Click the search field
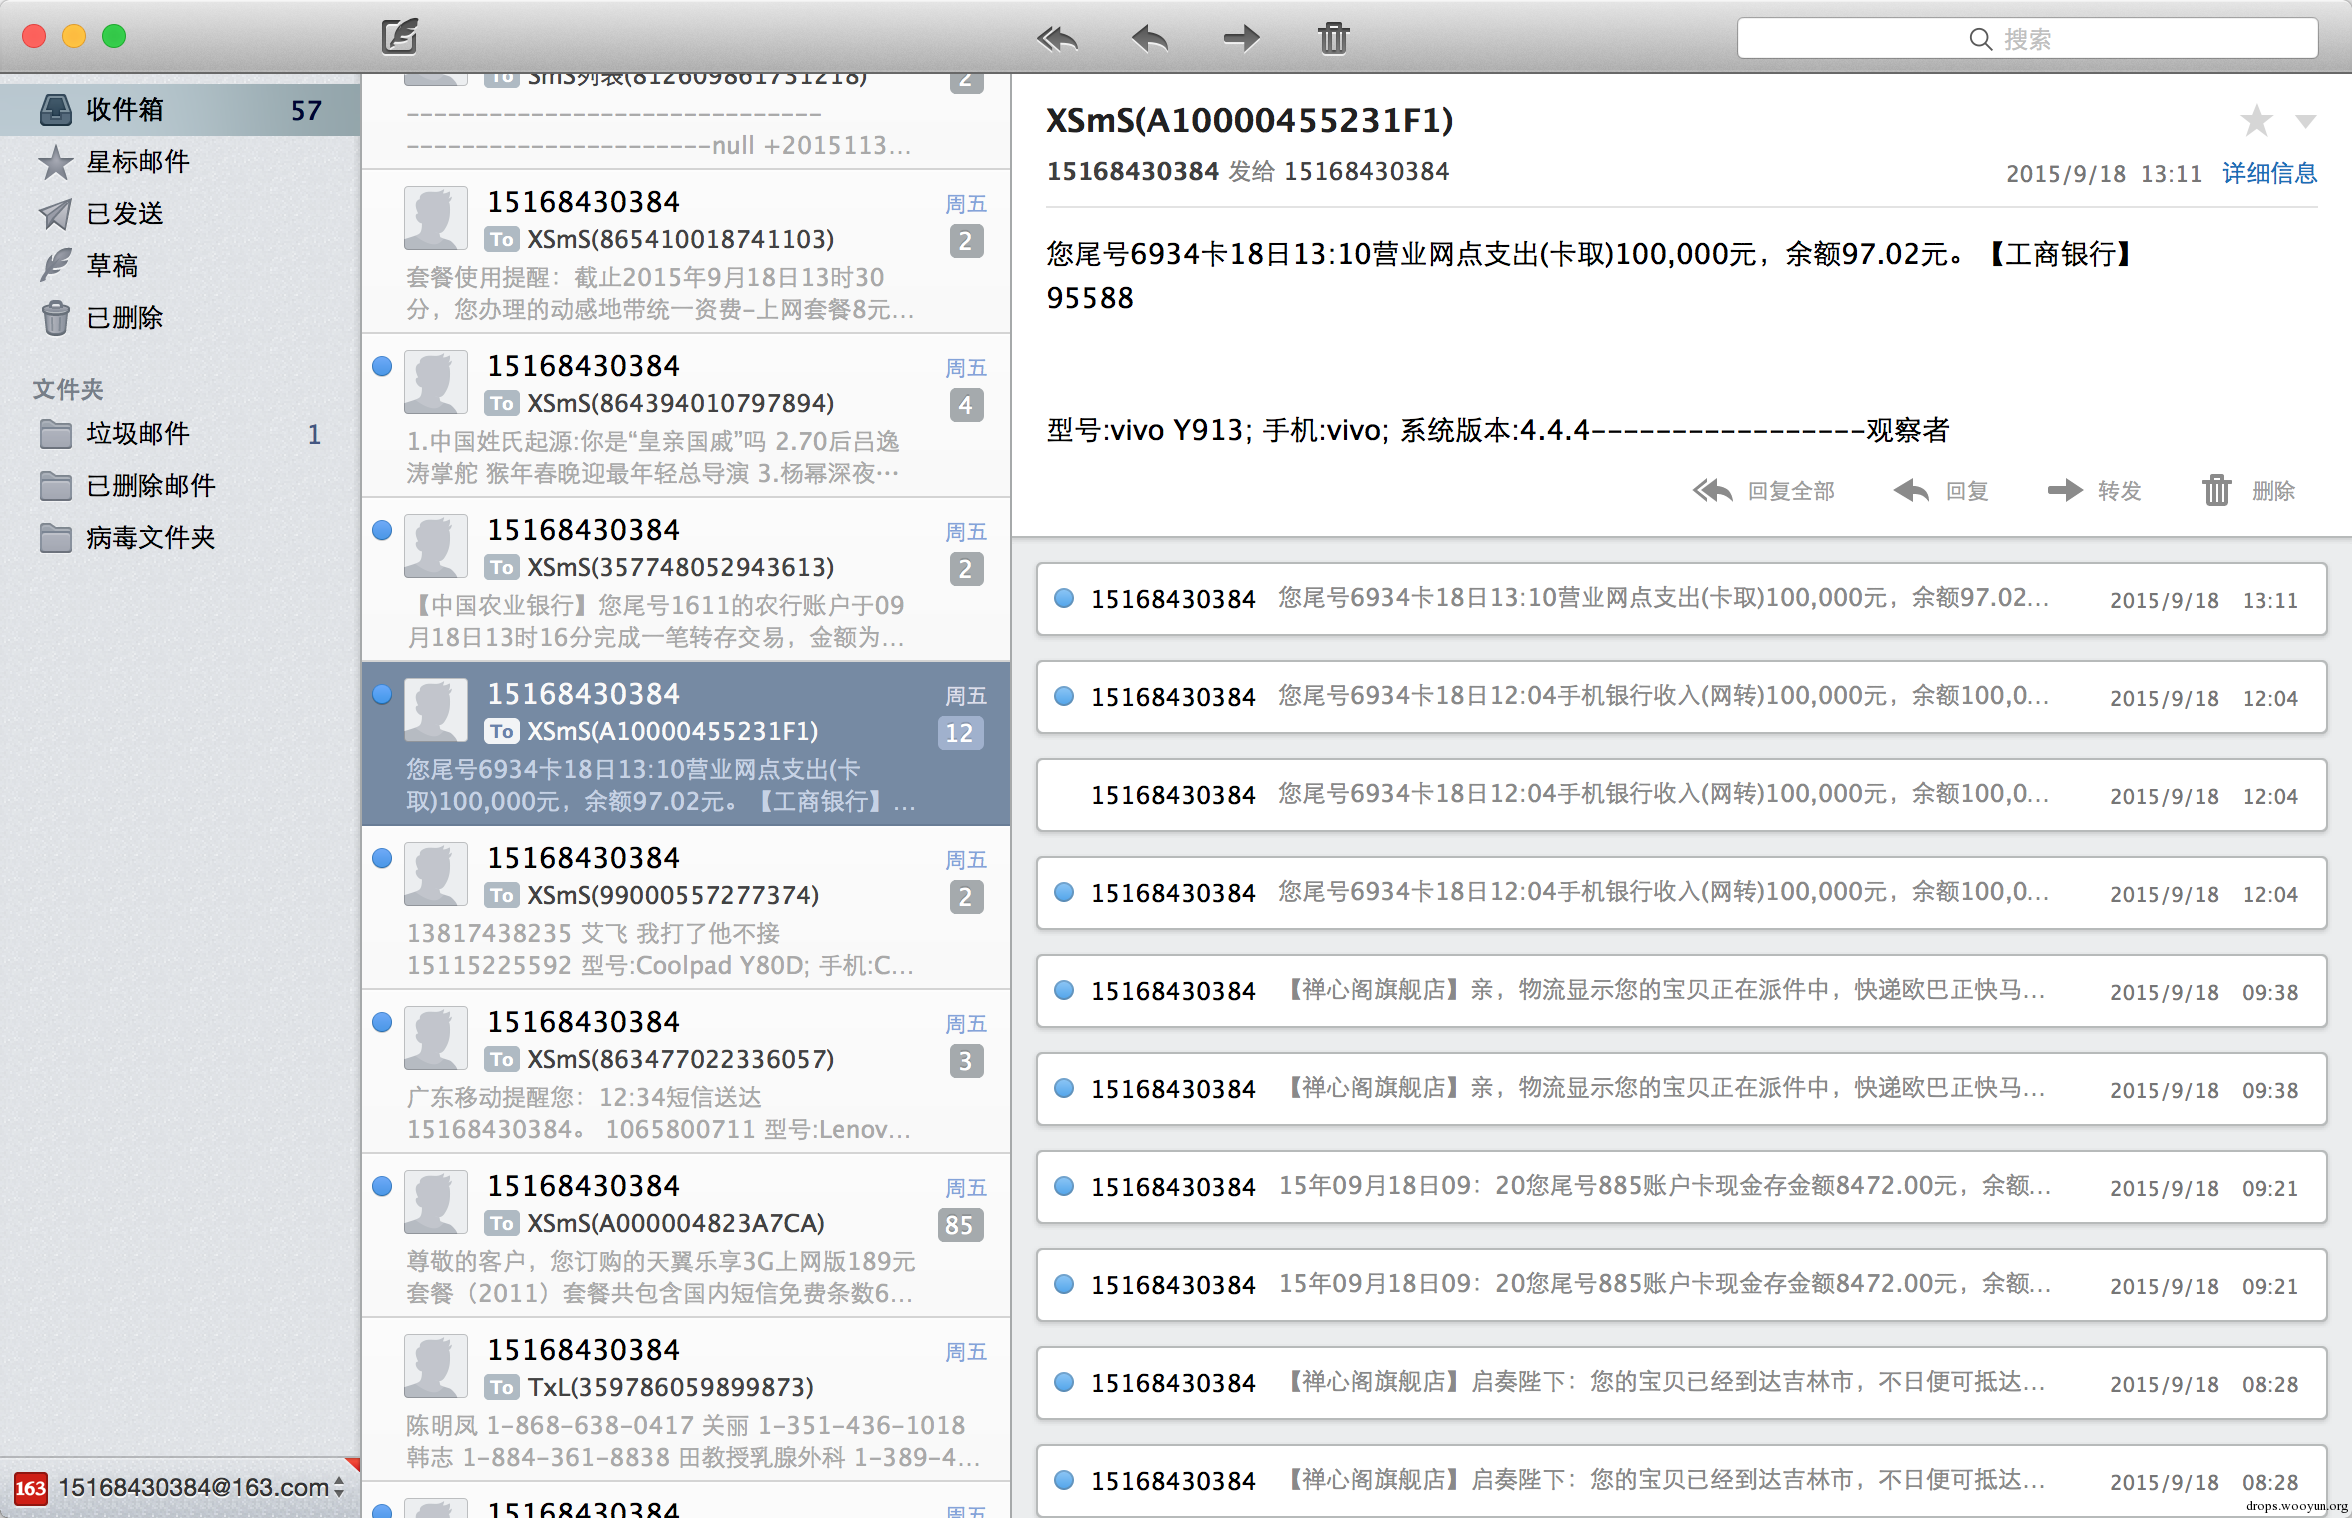This screenshot has height=1518, width=2352. (x=2027, y=39)
